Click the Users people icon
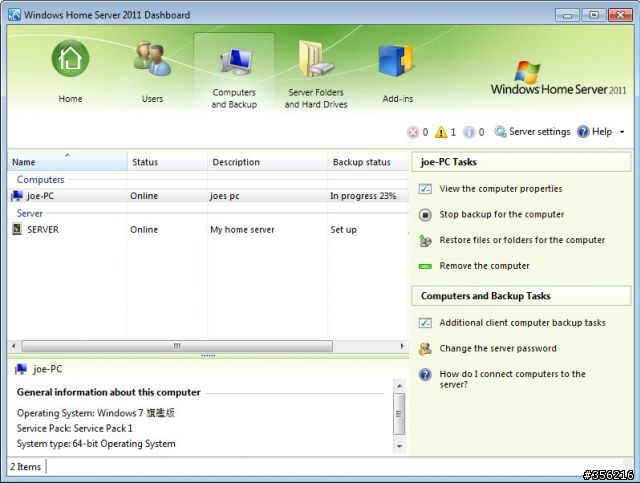Screen dimensions: 640x483 pyautogui.click(x=152, y=58)
